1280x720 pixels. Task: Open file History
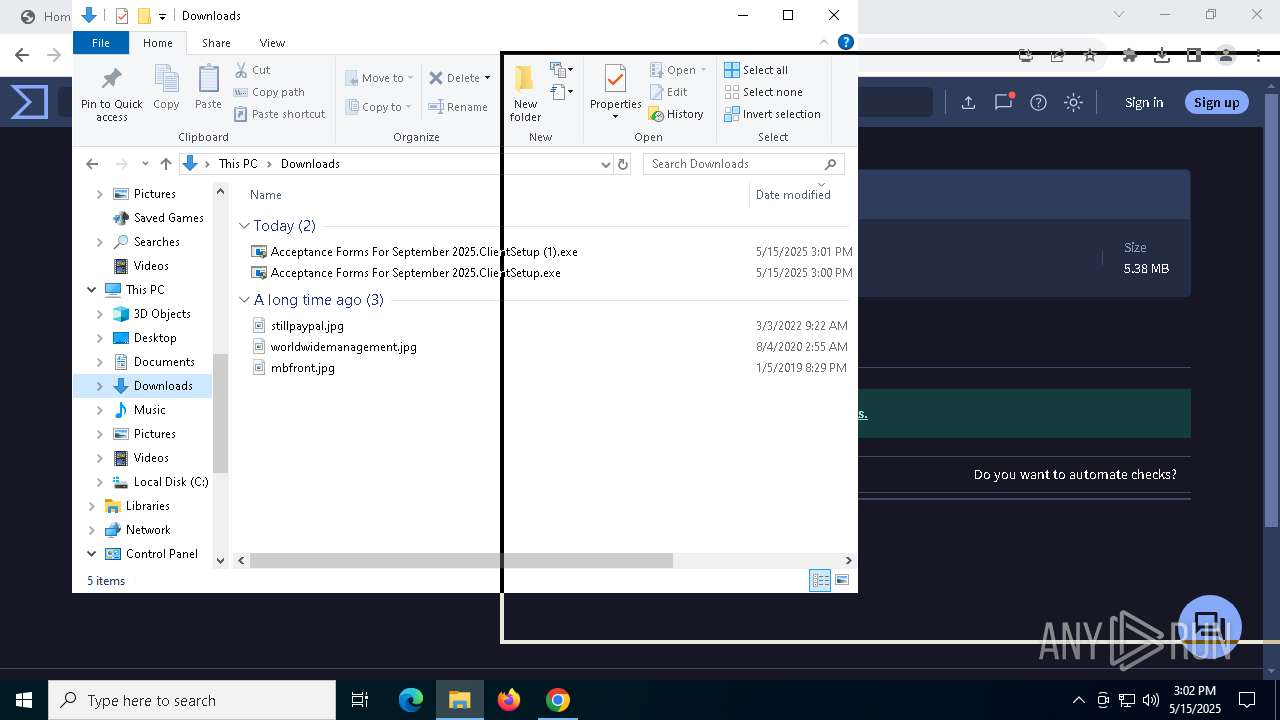tap(676, 114)
